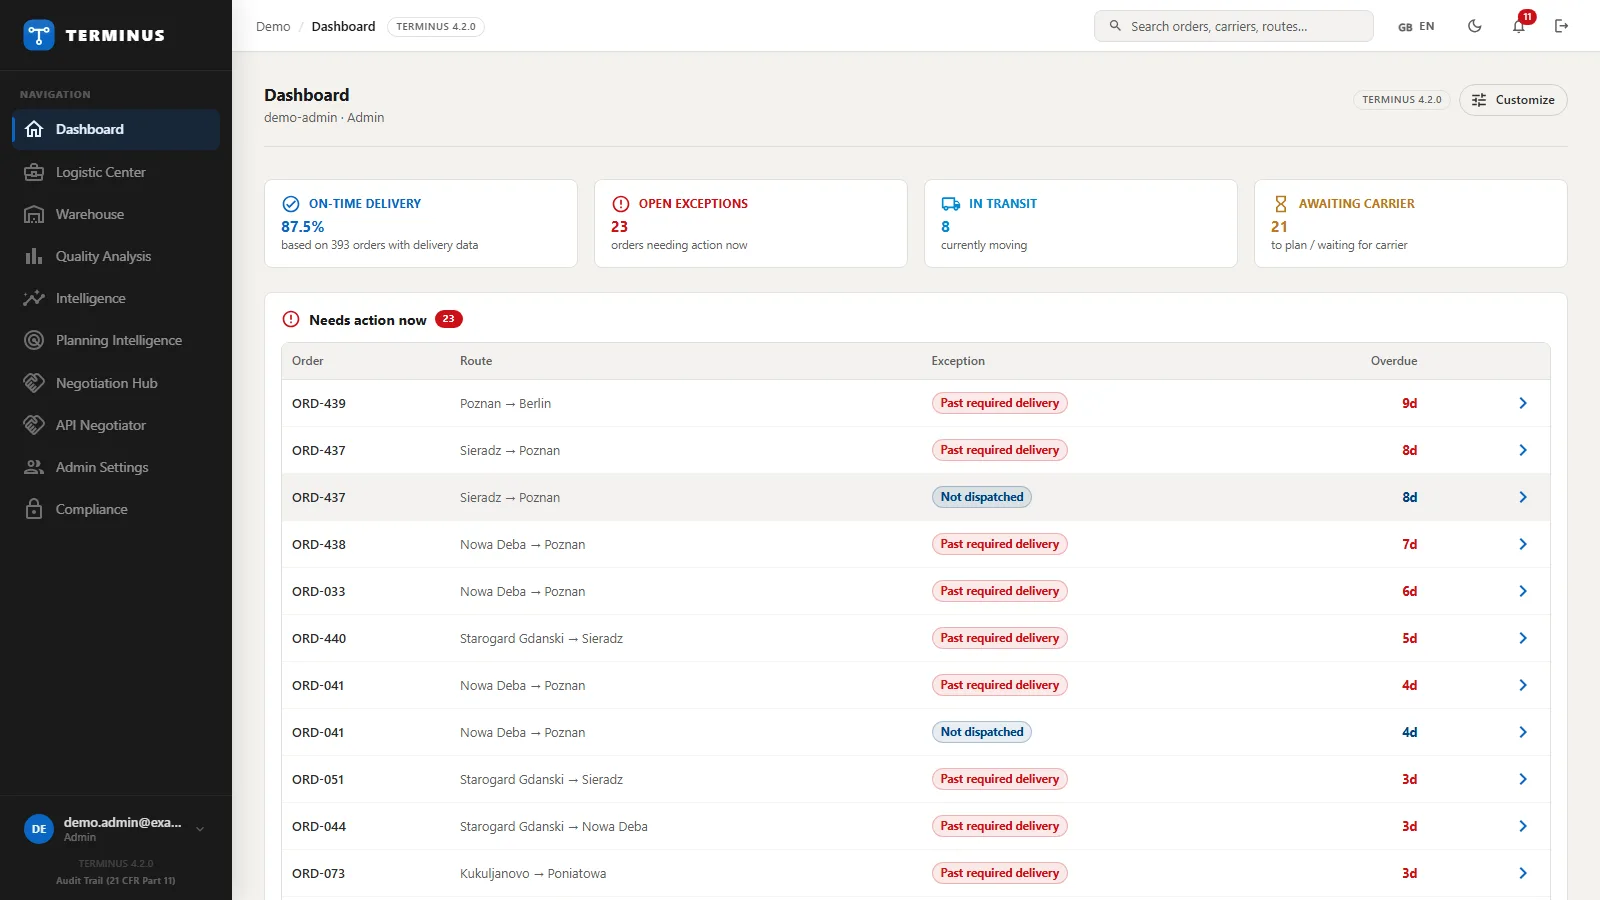Open Intelligence from the sidebar
1600x900 pixels.
(x=116, y=298)
